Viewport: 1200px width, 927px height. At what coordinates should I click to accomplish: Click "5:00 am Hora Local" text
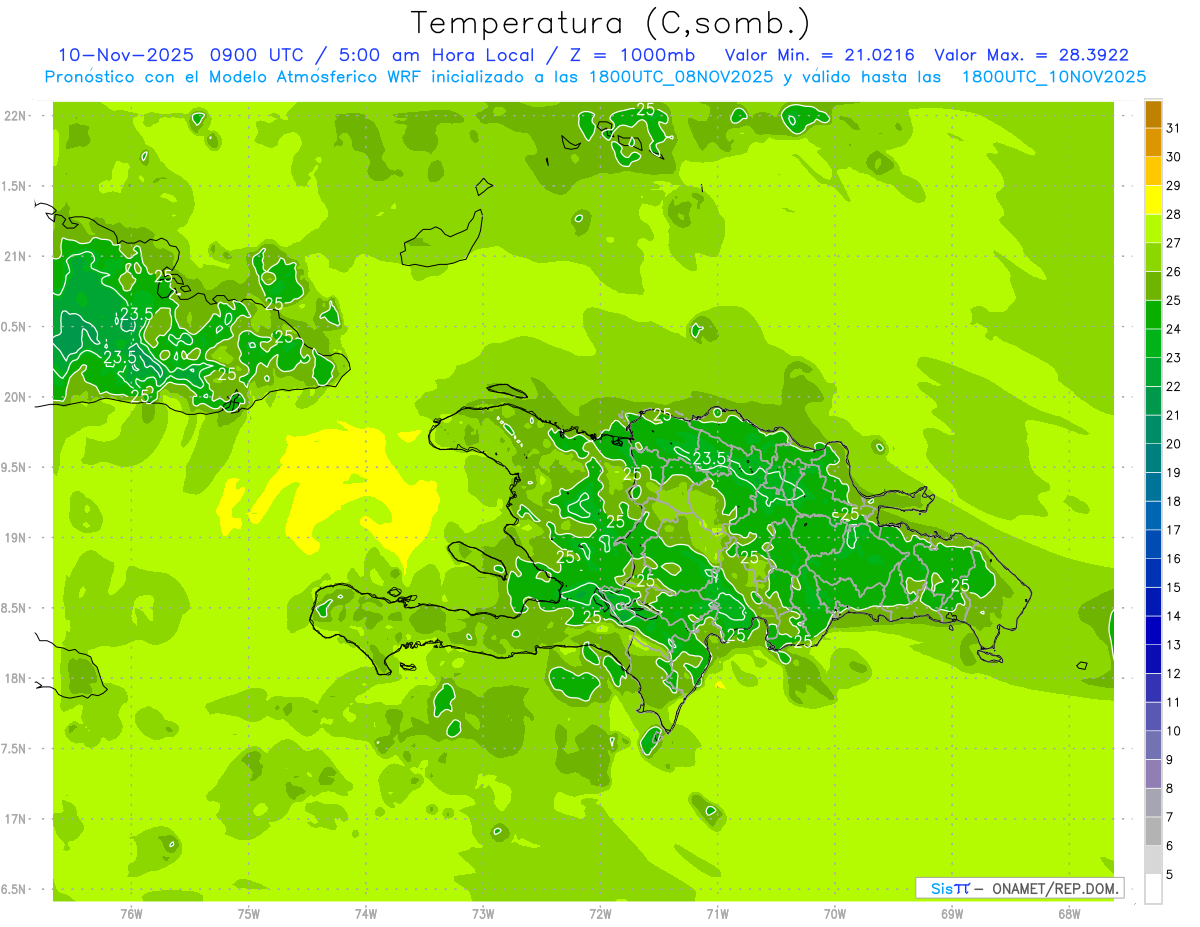pos(439,55)
